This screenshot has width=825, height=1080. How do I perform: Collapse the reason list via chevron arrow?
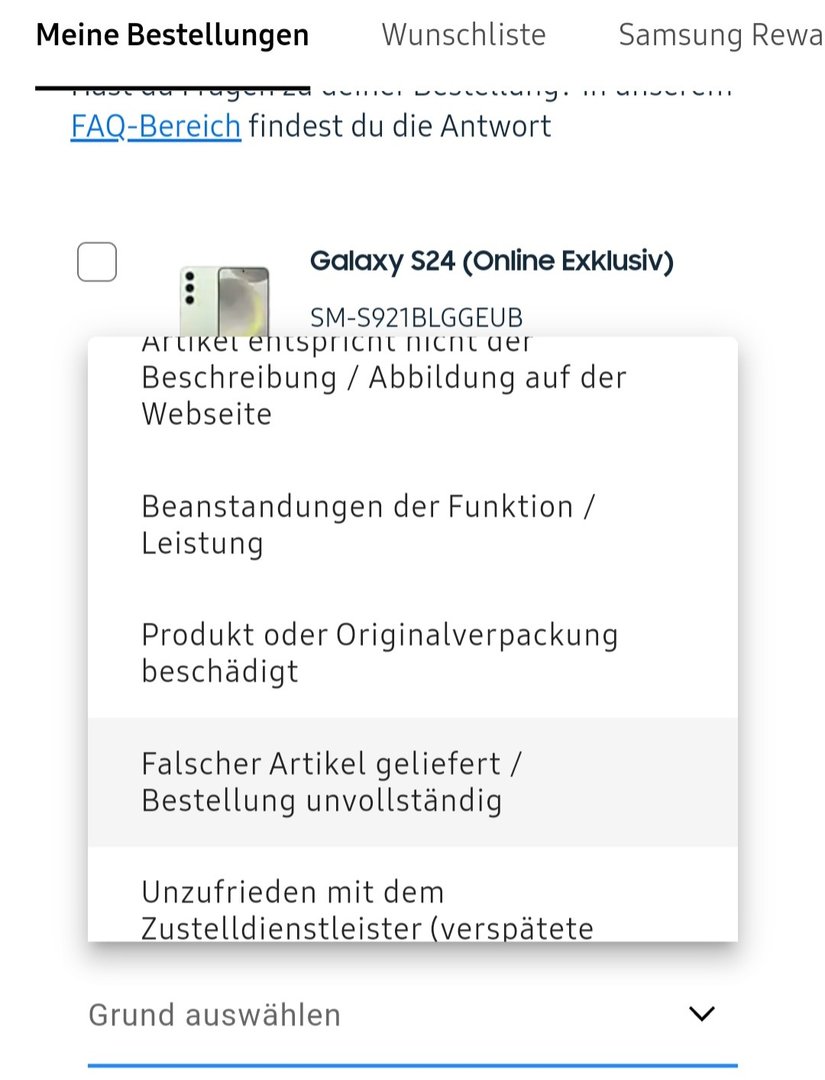coord(702,1014)
